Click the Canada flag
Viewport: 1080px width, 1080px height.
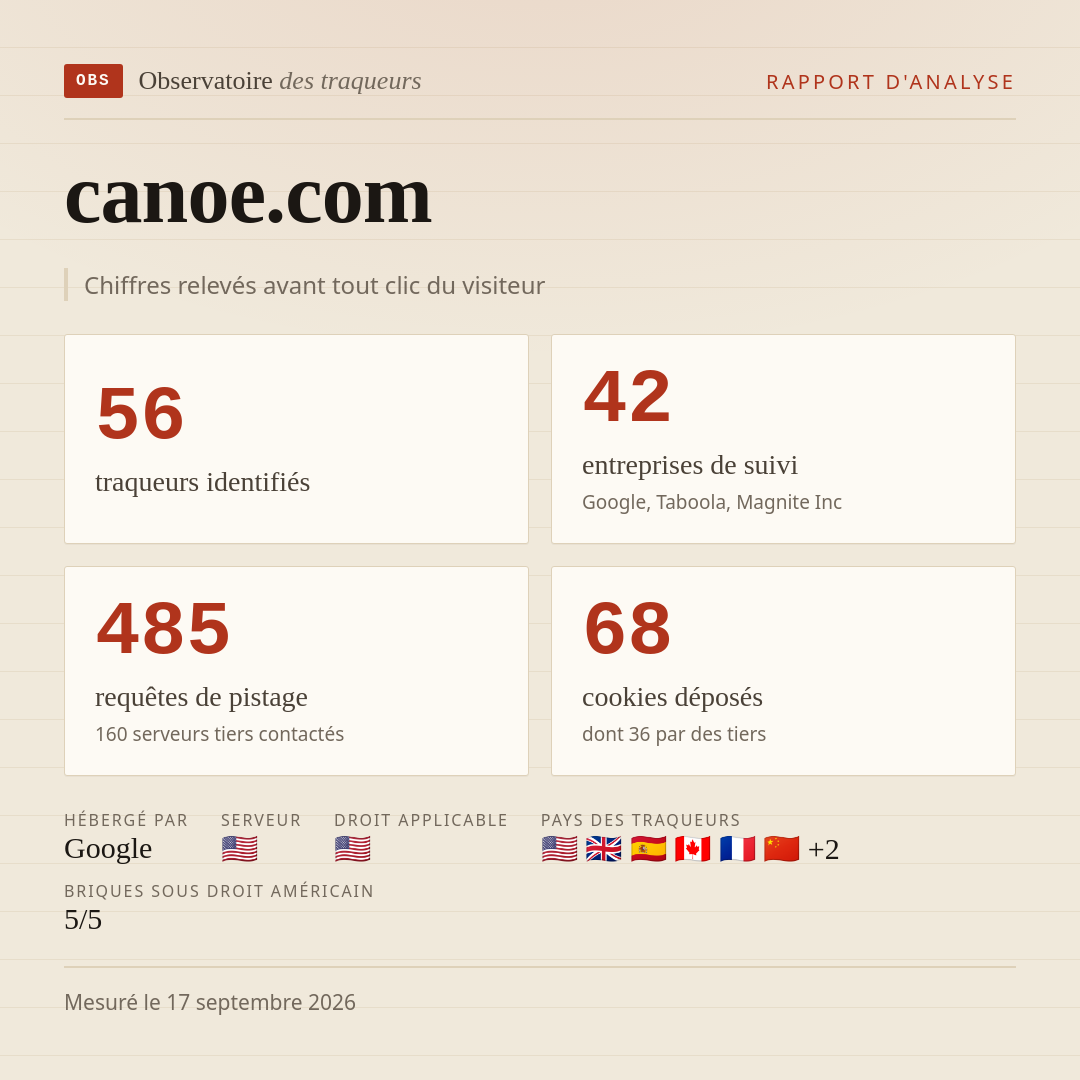693,849
